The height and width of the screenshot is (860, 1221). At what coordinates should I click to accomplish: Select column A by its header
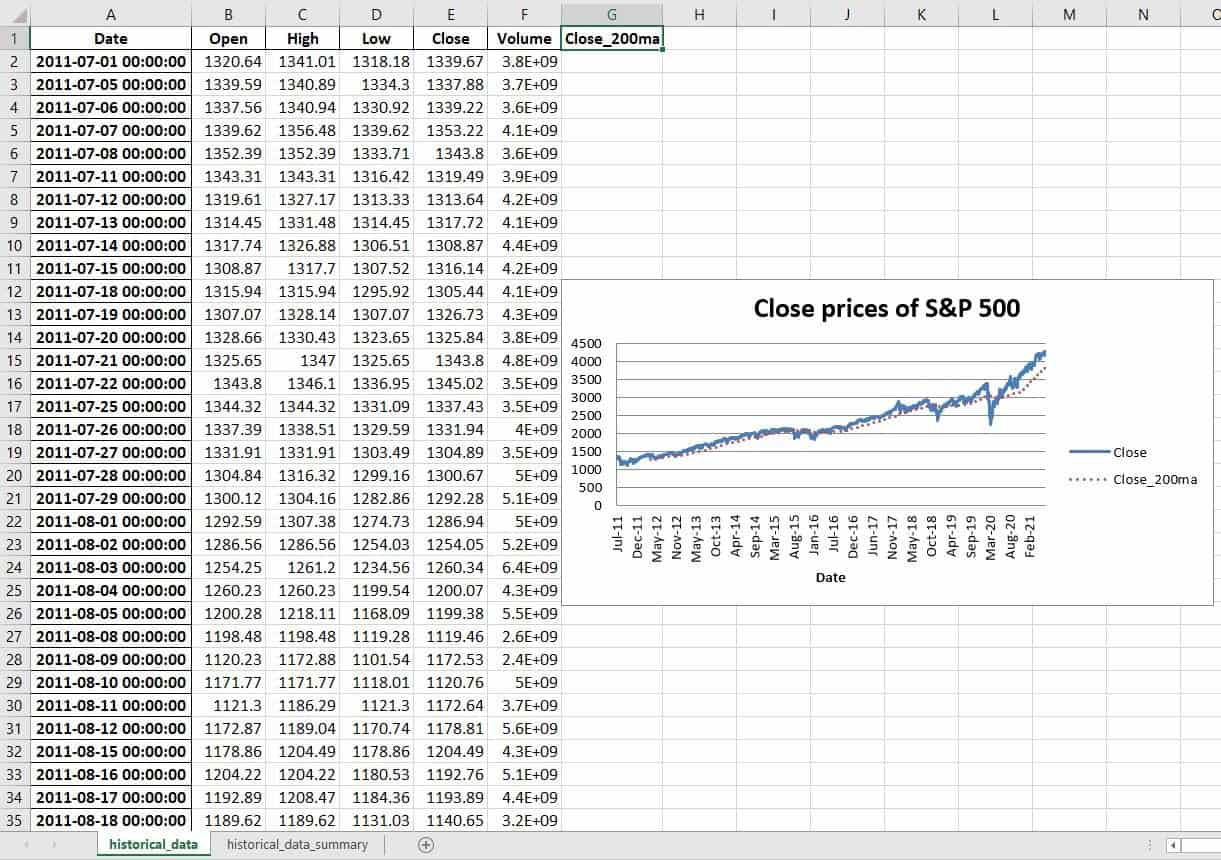111,15
